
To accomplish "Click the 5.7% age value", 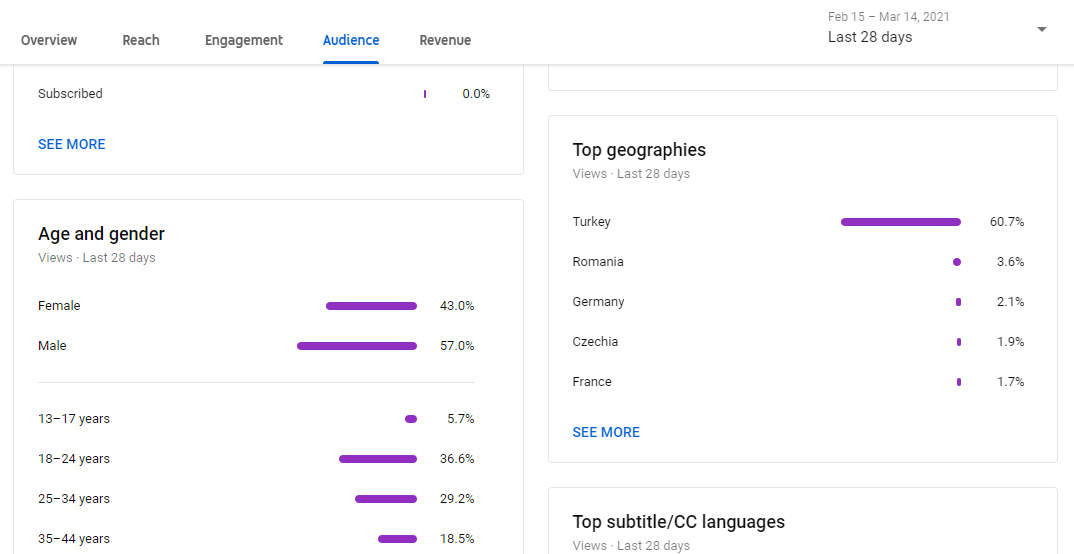I will tap(461, 419).
